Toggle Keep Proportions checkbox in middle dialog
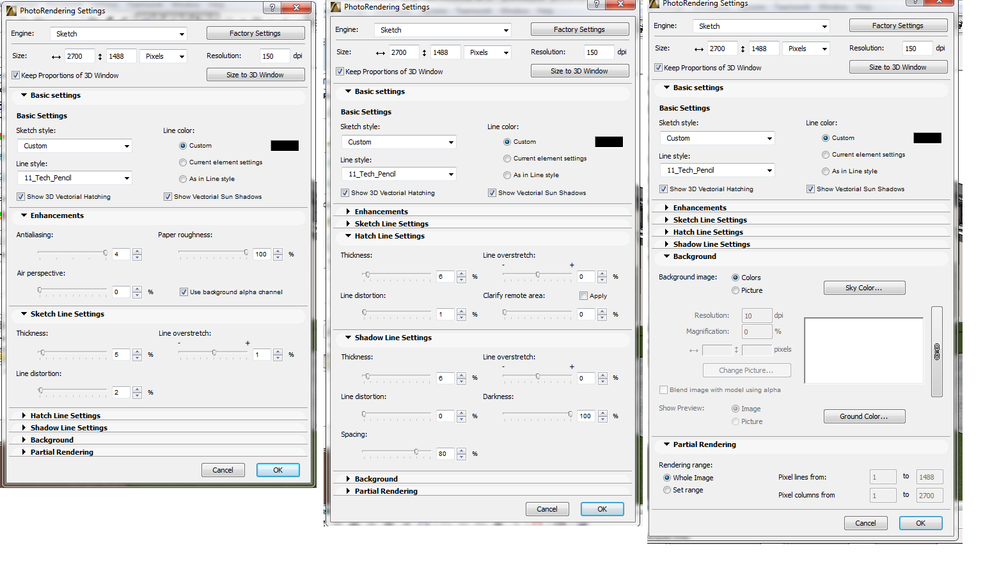The height and width of the screenshot is (564, 999). click(340, 71)
